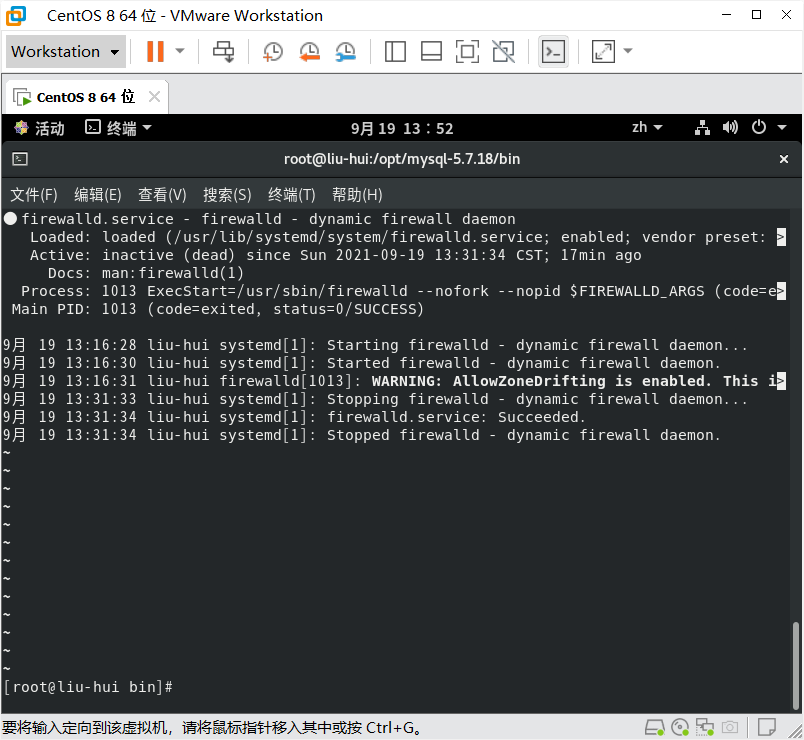The image size is (804, 740).
Task: Open the 文件(F) menu
Action: pyautogui.click(x=34, y=195)
